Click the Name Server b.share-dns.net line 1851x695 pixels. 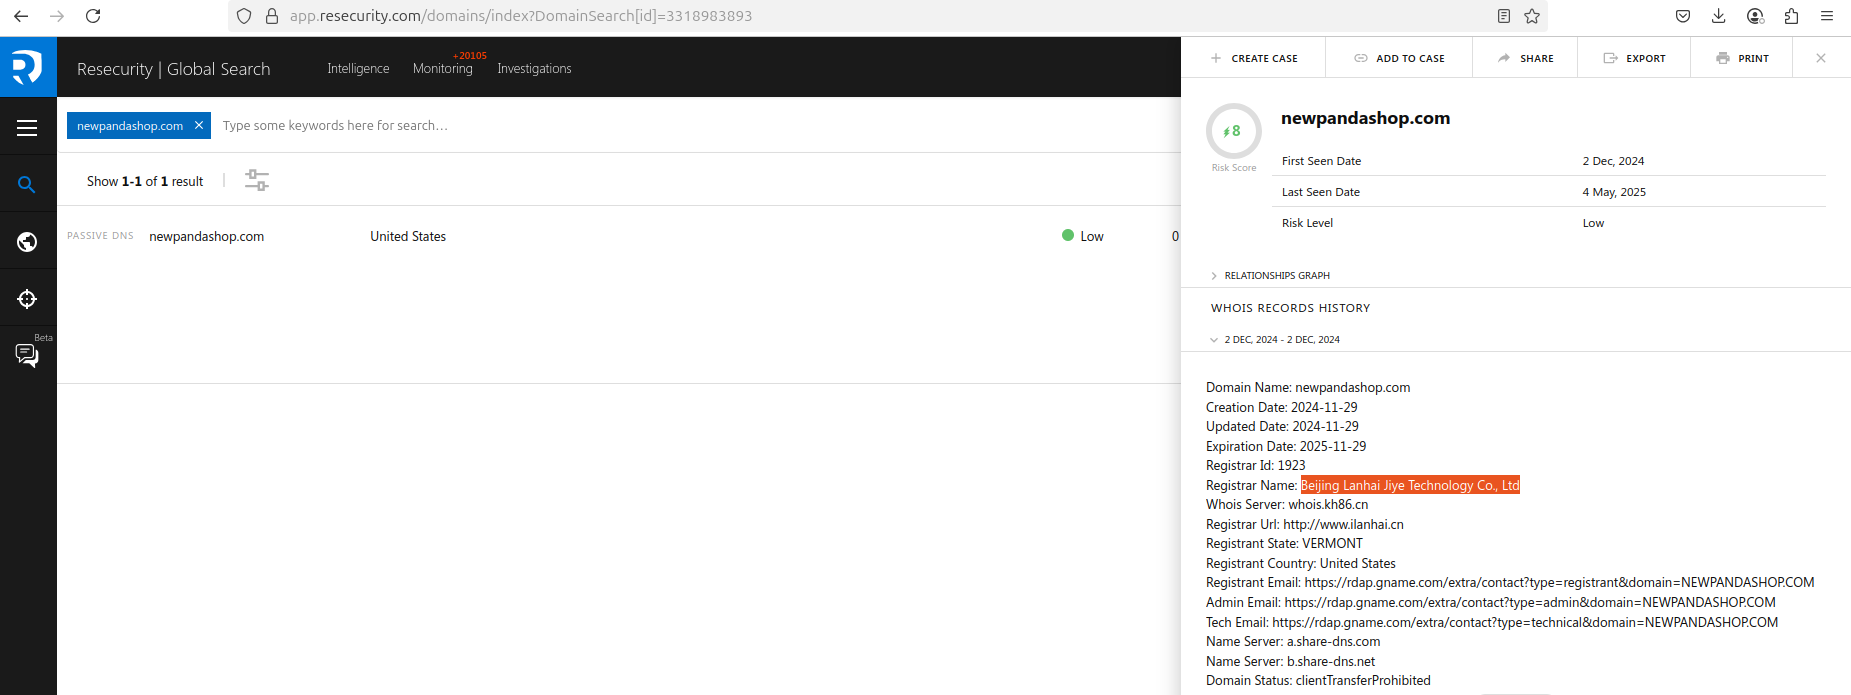(1290, 661)
